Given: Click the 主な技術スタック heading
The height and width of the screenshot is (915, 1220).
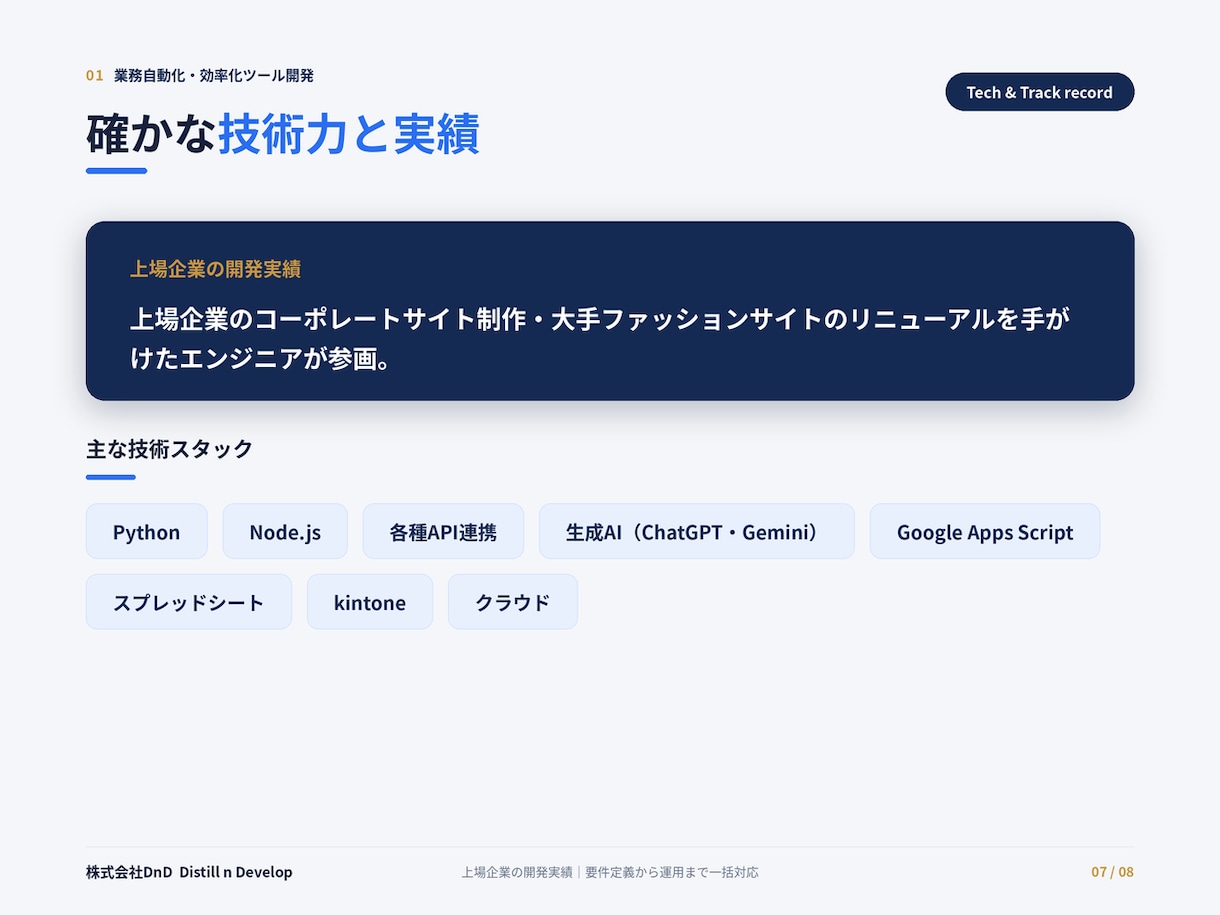Looking at the screenshot, I should coord(170,449).
